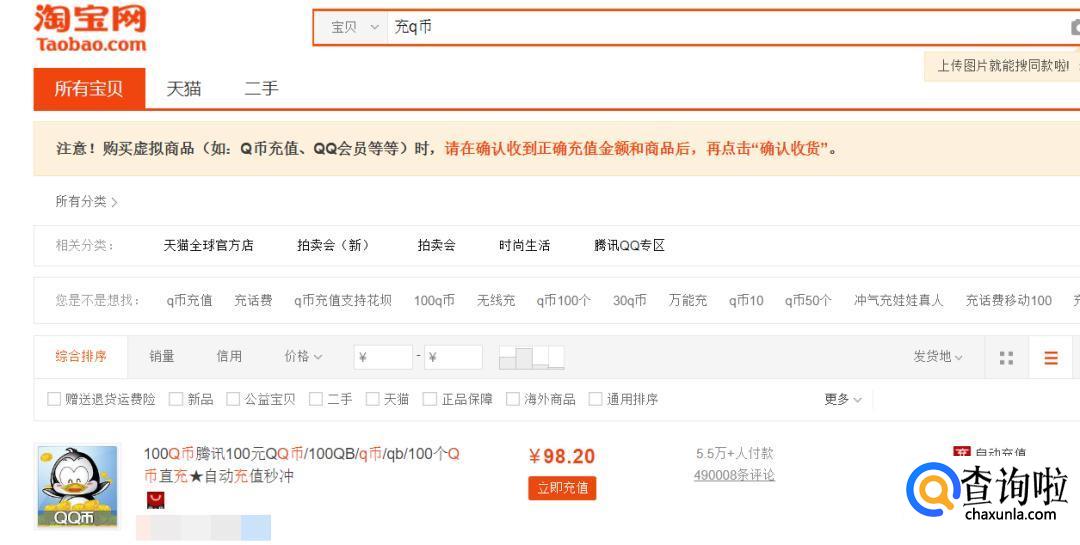The height and width of the screenshot is (545, 1080).
Task: Click the Taobao logo
Action: (x=90, y=29)
